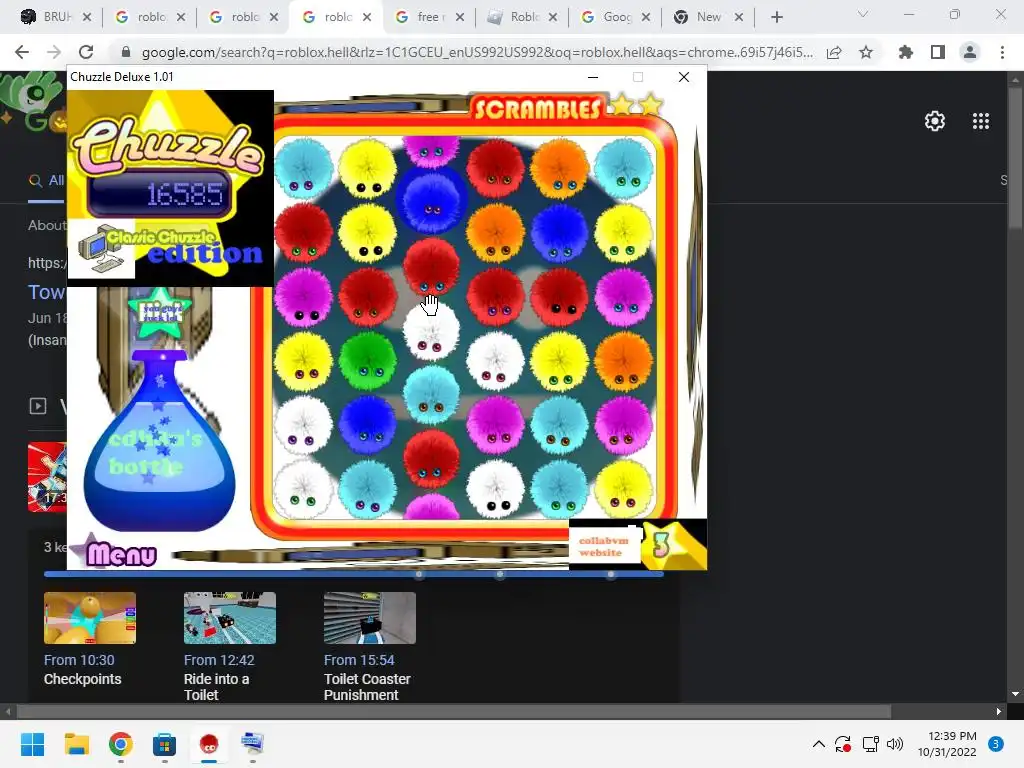
Task: Open Chrome side panel icon
Action: [938, 52]
